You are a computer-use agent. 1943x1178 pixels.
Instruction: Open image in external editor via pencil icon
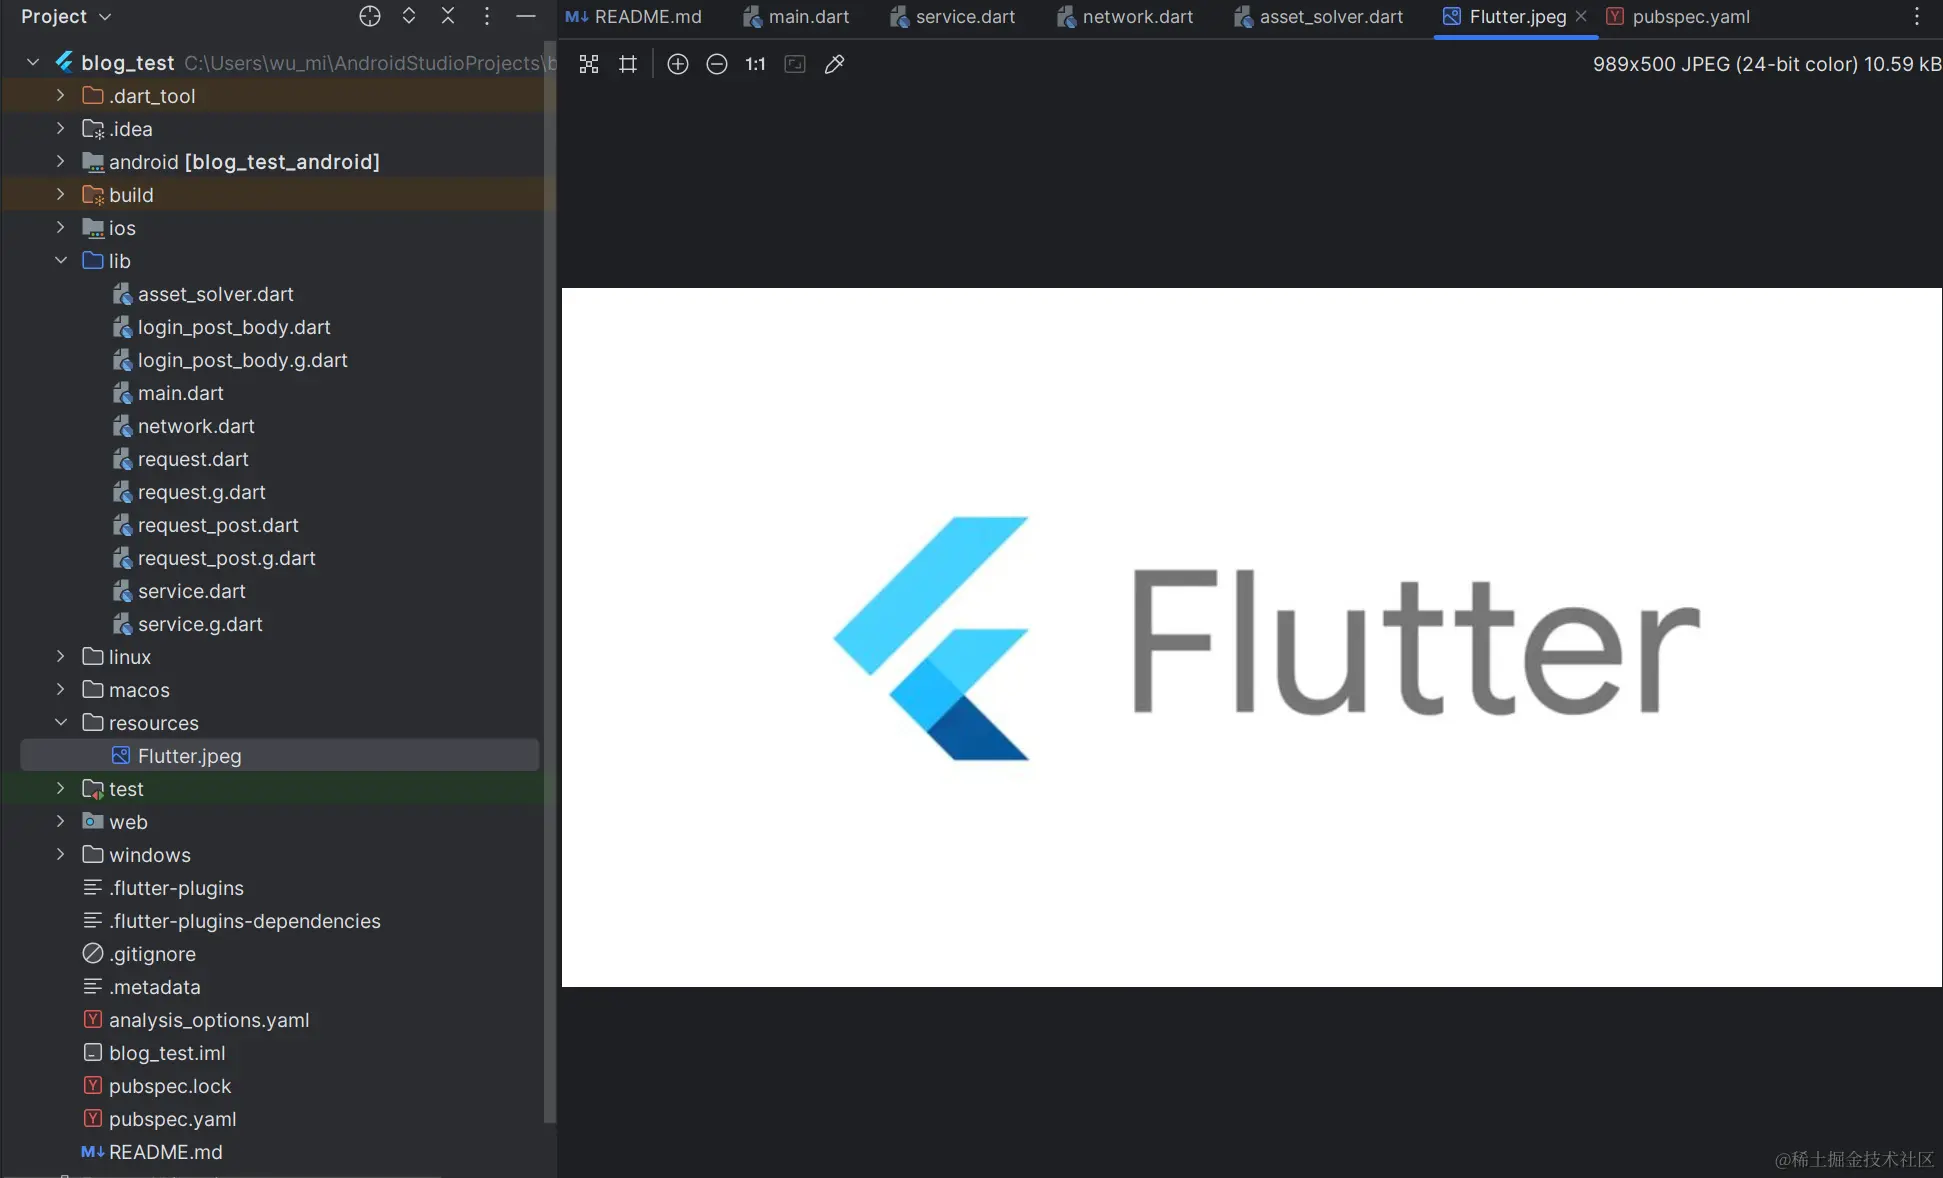click(x=835, y=64)
